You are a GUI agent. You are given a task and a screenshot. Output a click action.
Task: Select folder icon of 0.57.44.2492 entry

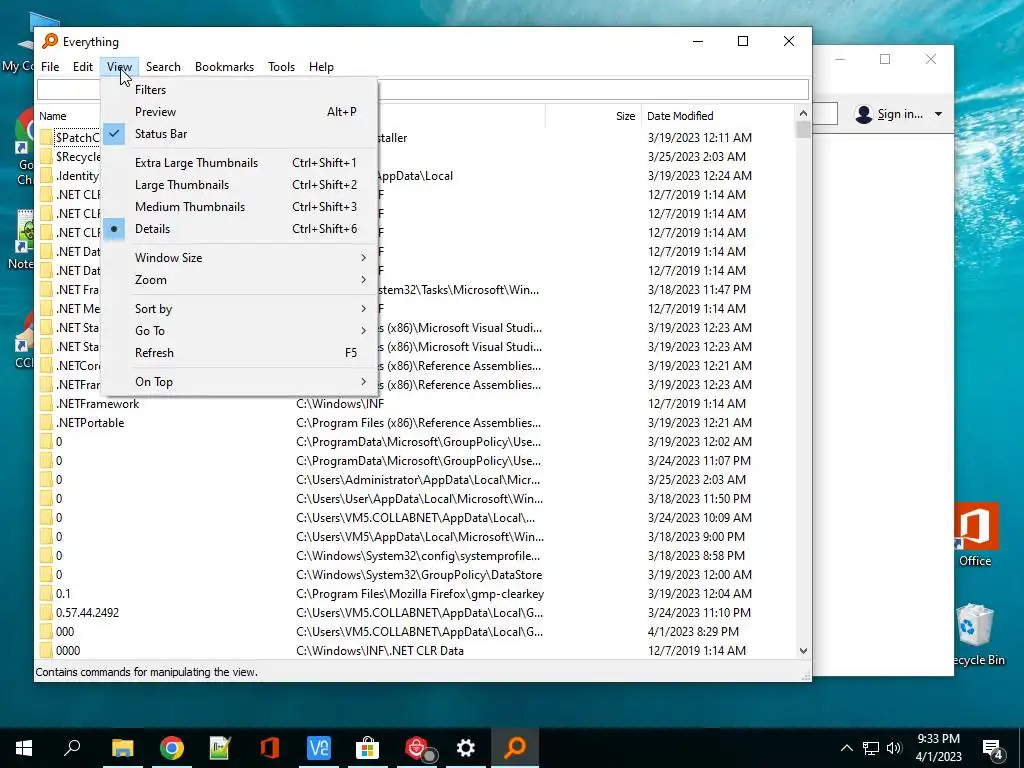point(45,613)
